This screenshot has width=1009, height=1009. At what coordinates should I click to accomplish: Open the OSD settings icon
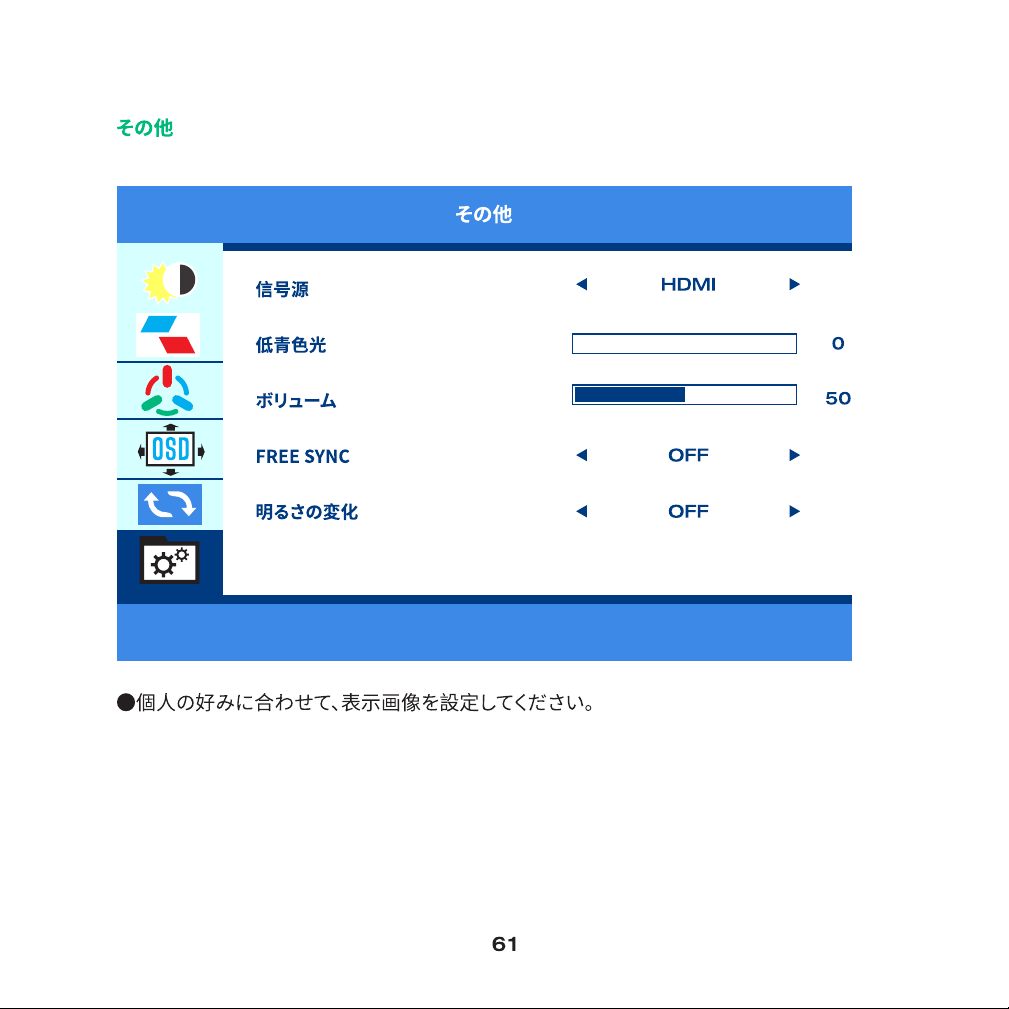(x=171, y=449)
